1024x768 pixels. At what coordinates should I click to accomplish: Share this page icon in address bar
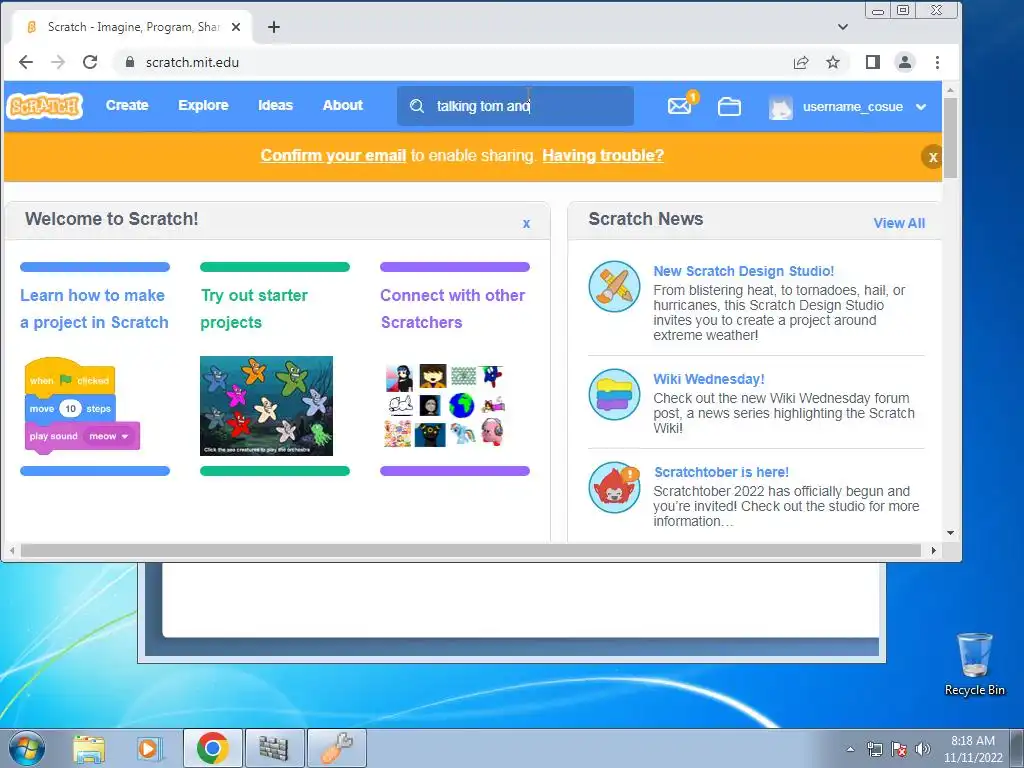801,62
